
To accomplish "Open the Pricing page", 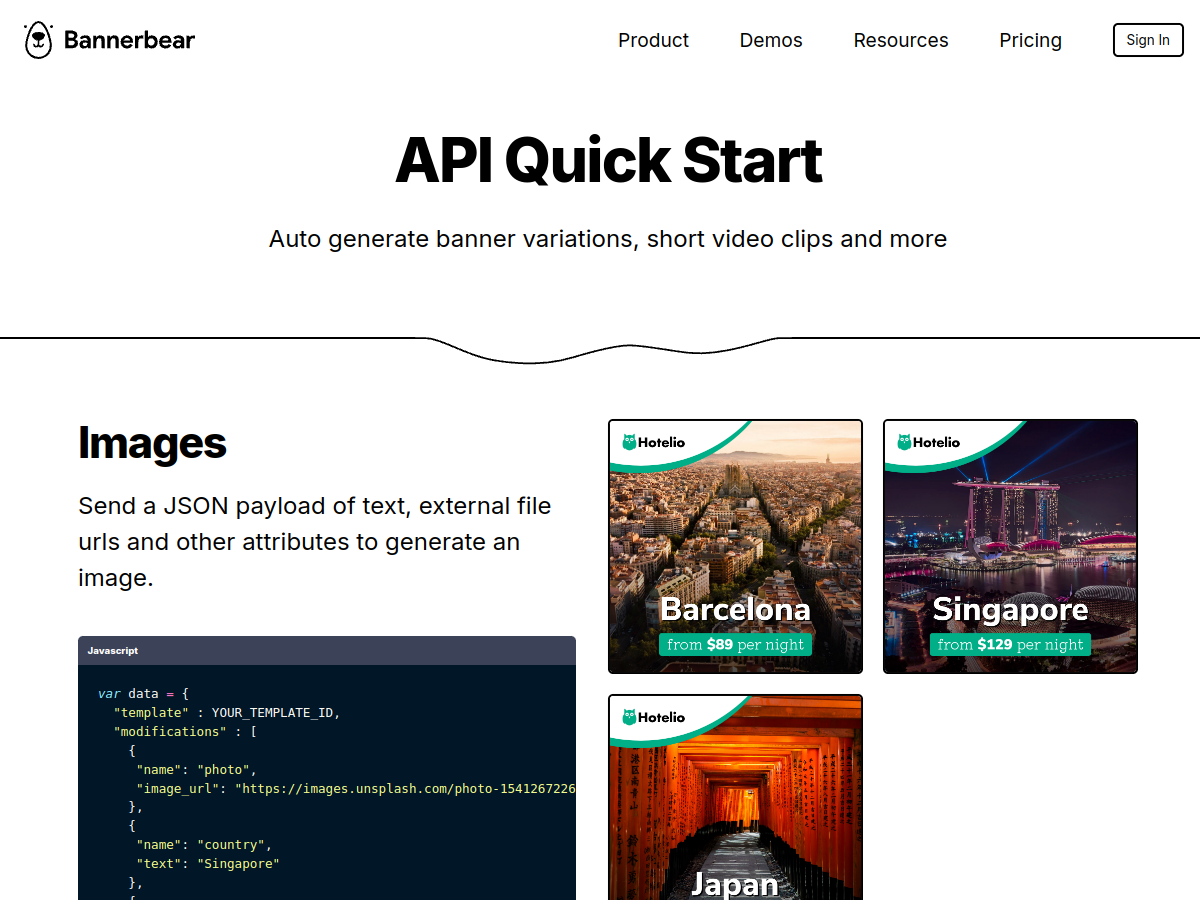I will [1030, 40].
